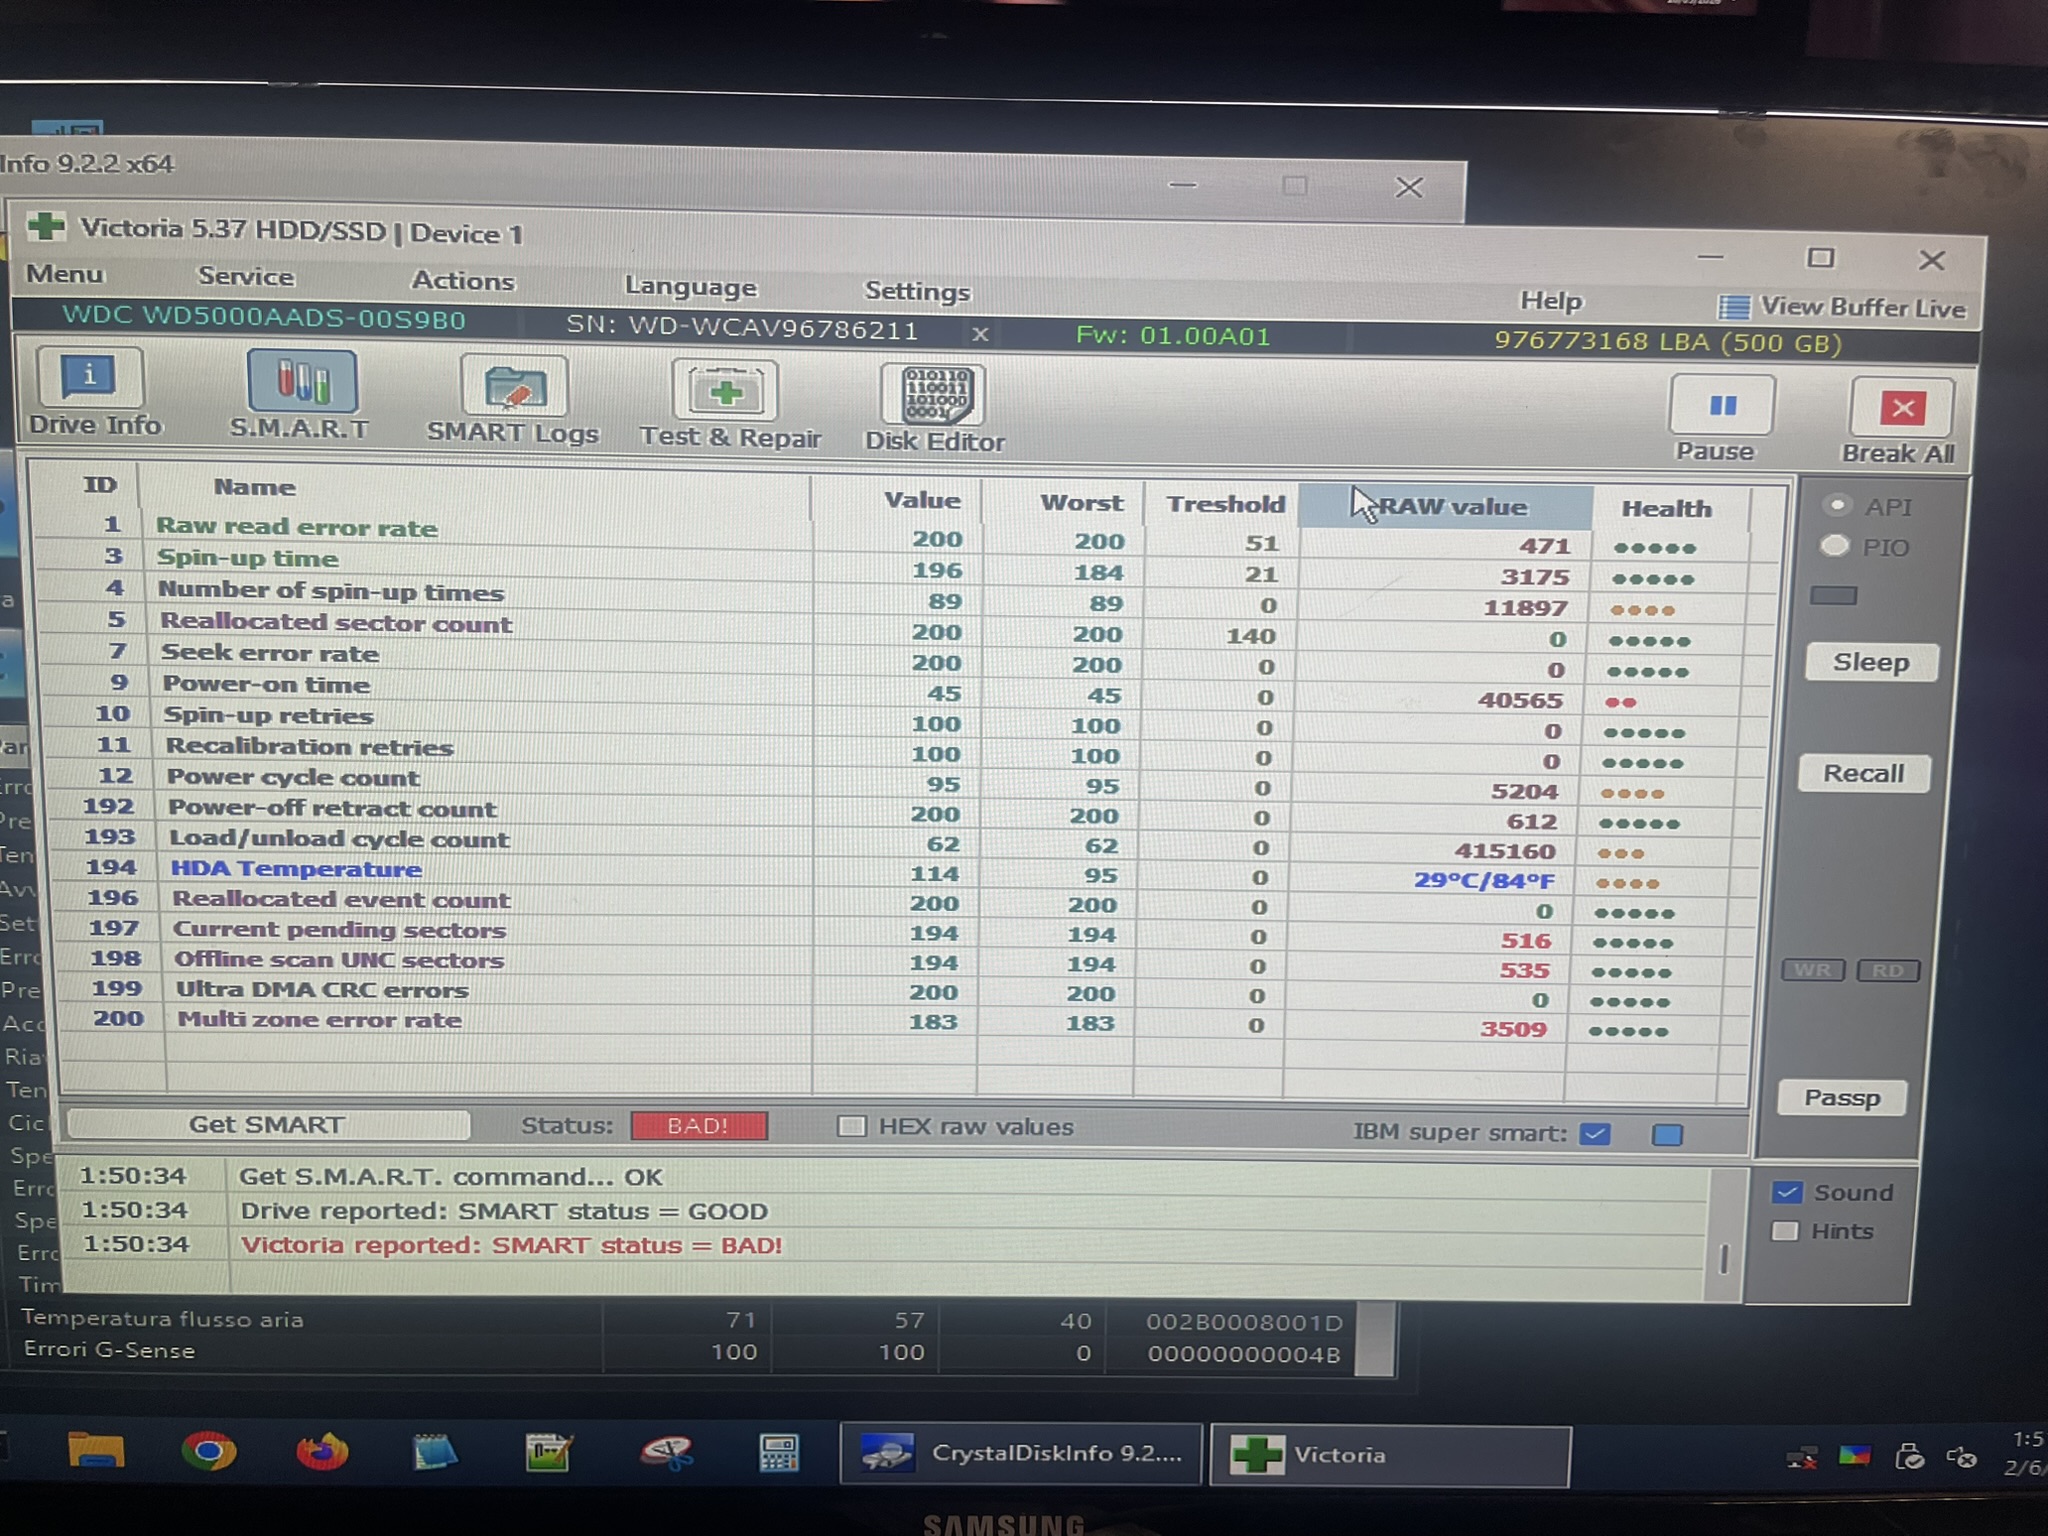2048x1536 pixels.
Task: Click the Sleep button
Action: (x=1871, y=662)
